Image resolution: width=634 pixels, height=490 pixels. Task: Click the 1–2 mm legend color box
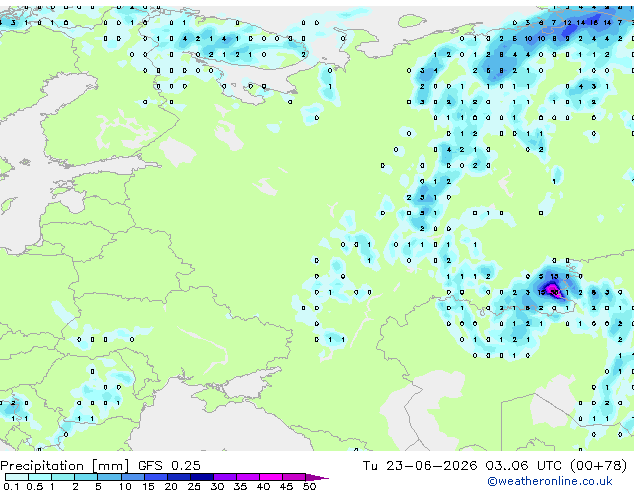pos(63,477)
